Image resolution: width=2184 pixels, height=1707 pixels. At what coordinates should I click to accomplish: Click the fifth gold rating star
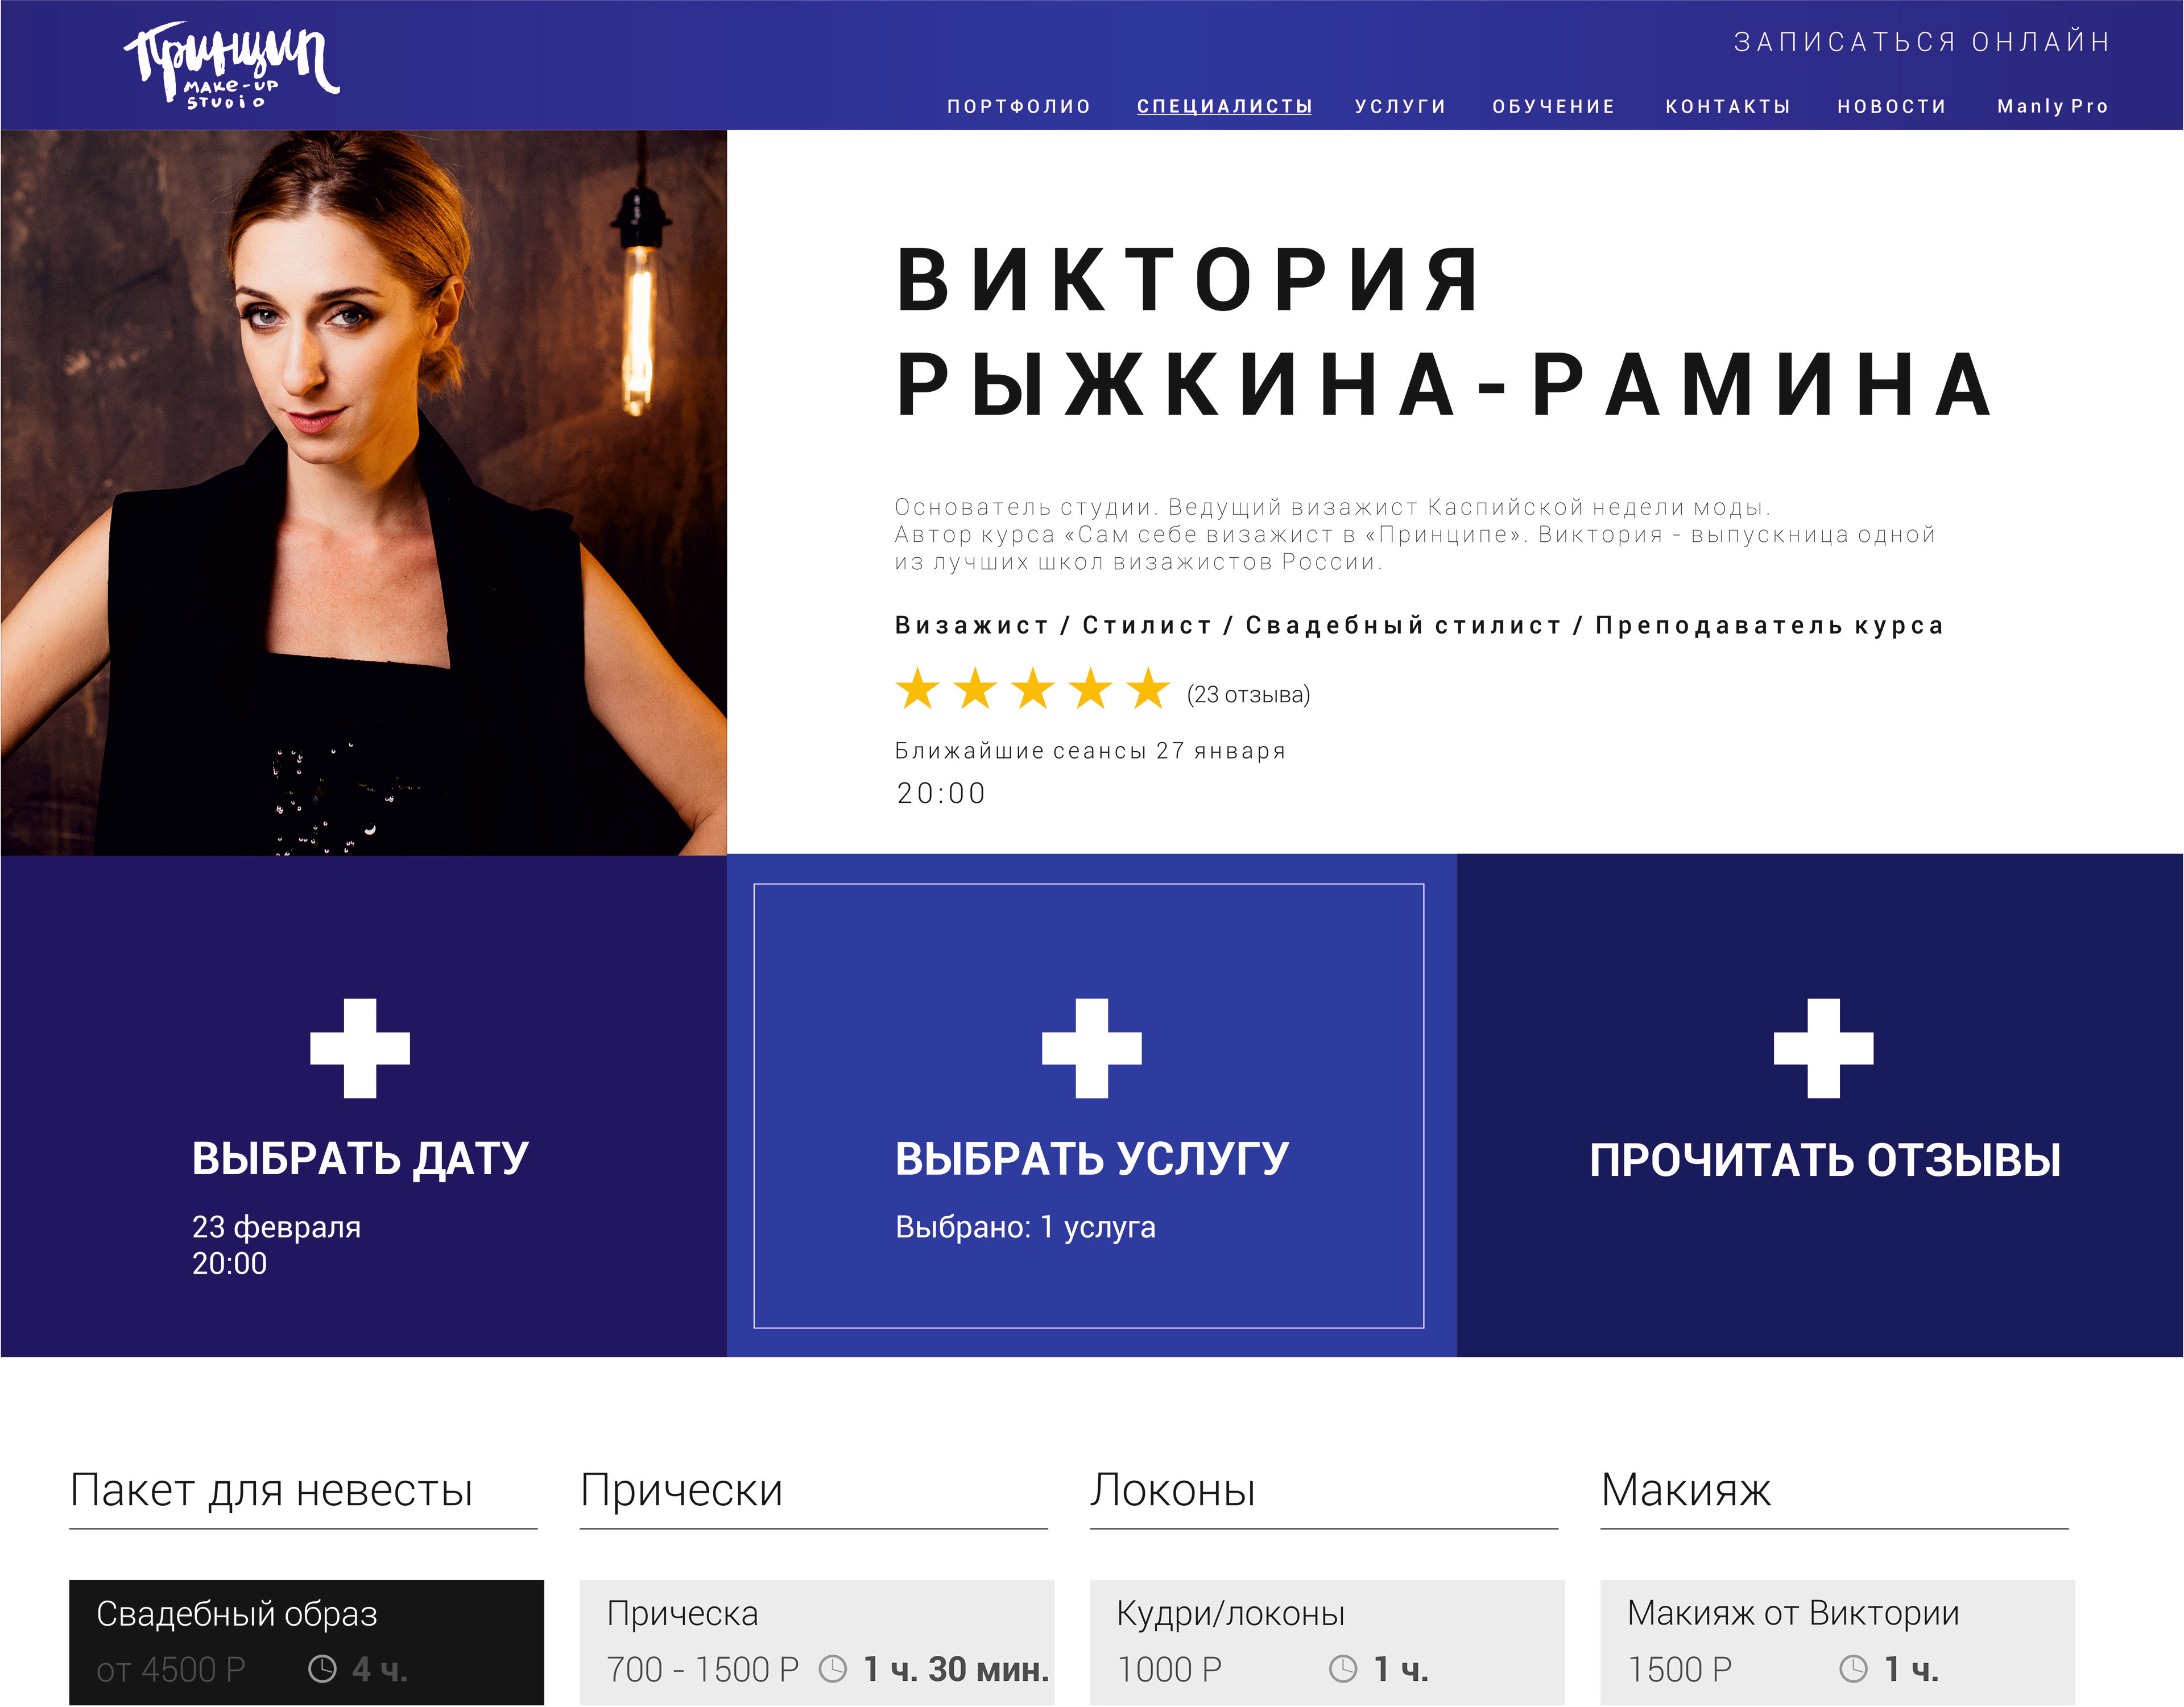[1148, 689]
